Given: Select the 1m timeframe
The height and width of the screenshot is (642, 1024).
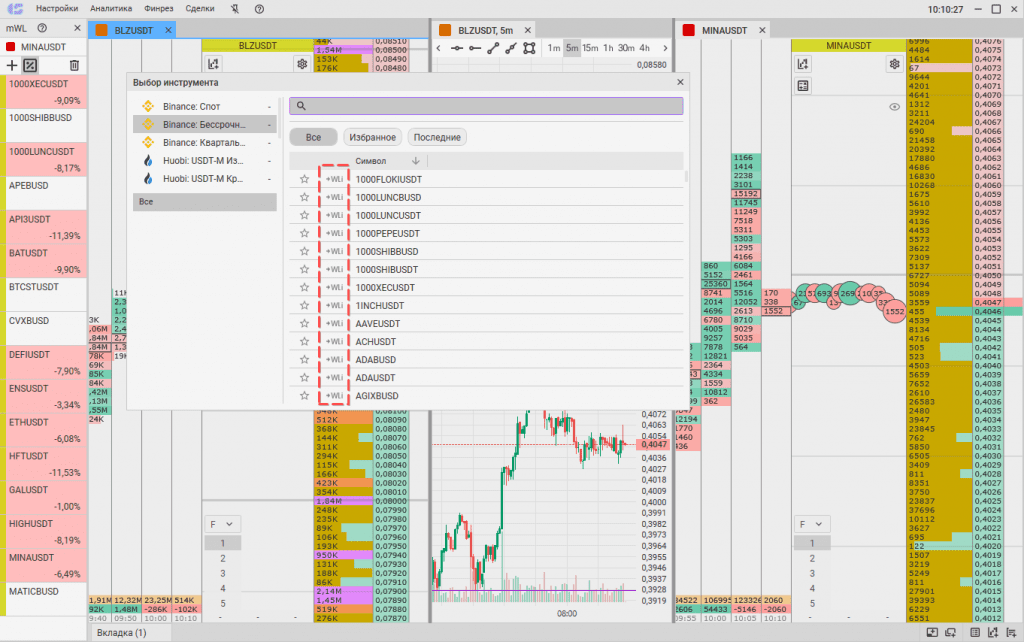Looking at the screenshot, I should click(x=554, y=48).
